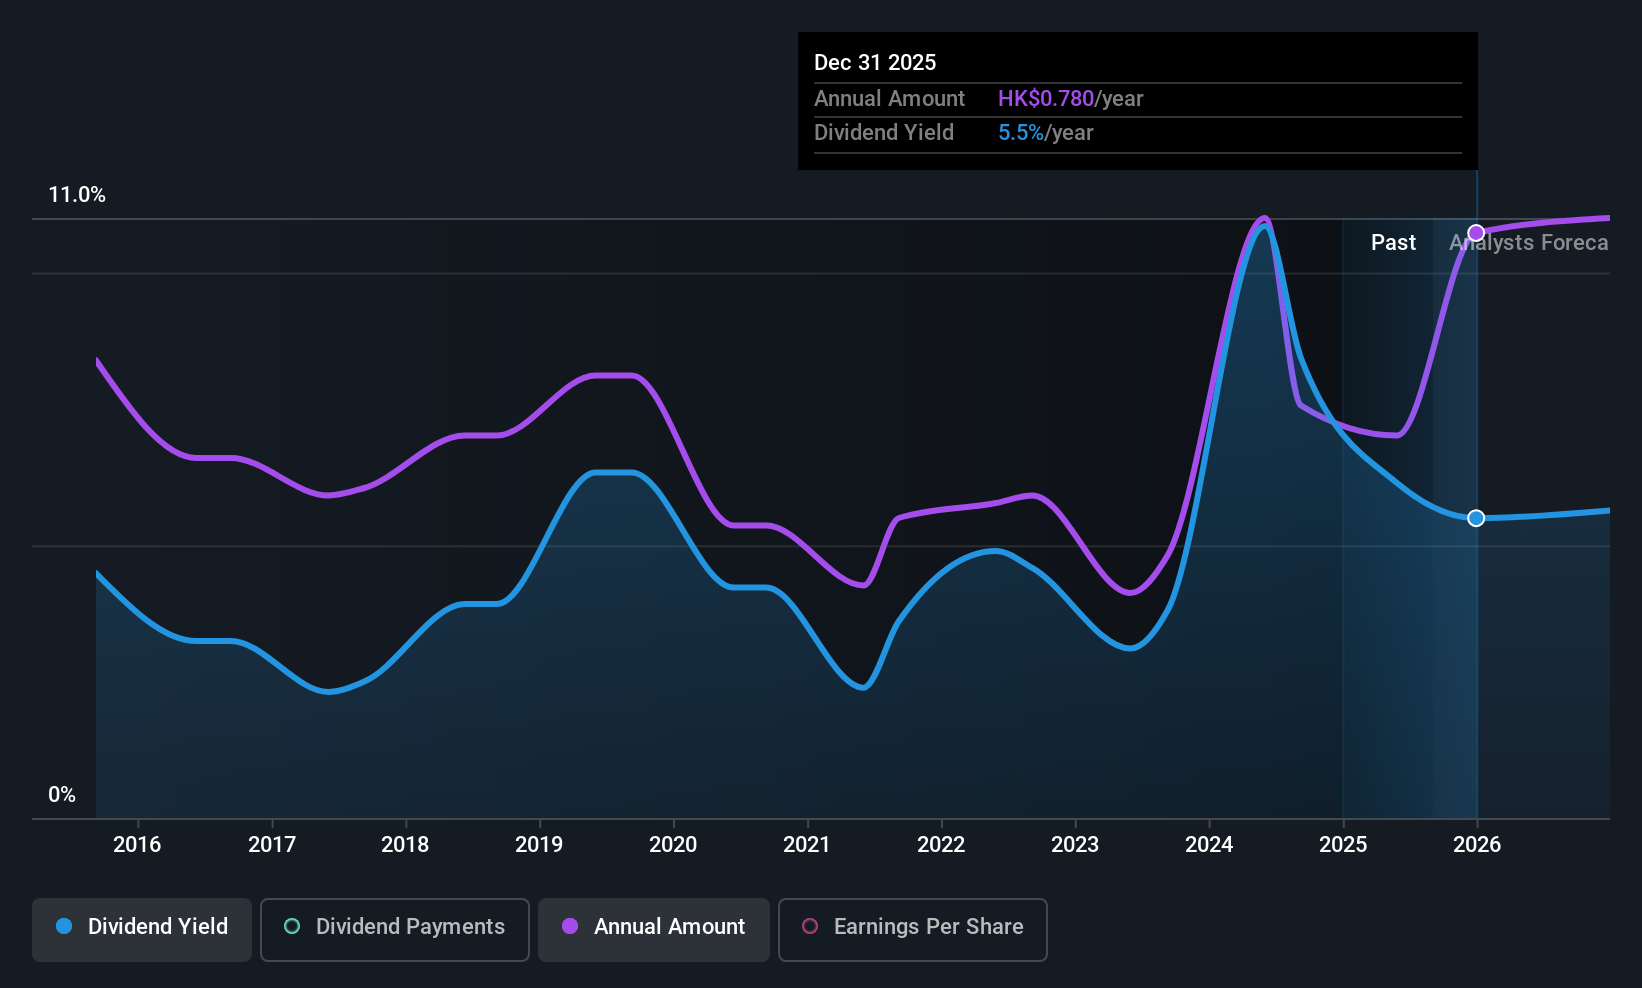Select the purple Annual Amount data point marker

[1476, 233]
